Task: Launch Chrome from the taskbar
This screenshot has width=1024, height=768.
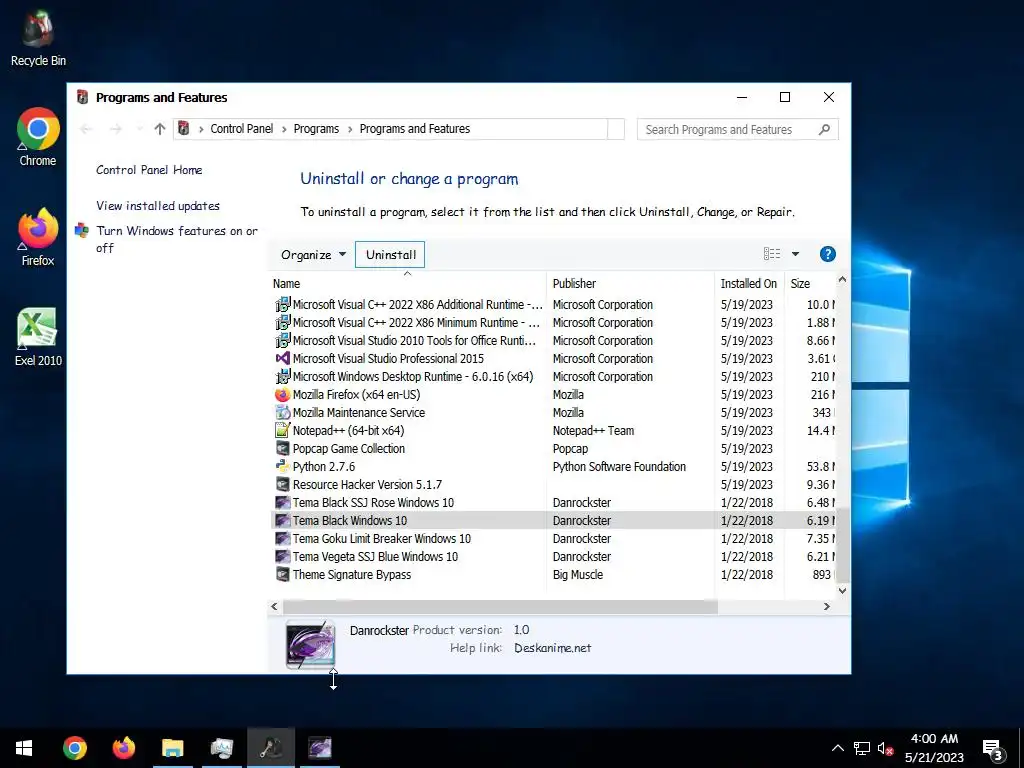Action: pyautogui.click(x=75, y=748)
